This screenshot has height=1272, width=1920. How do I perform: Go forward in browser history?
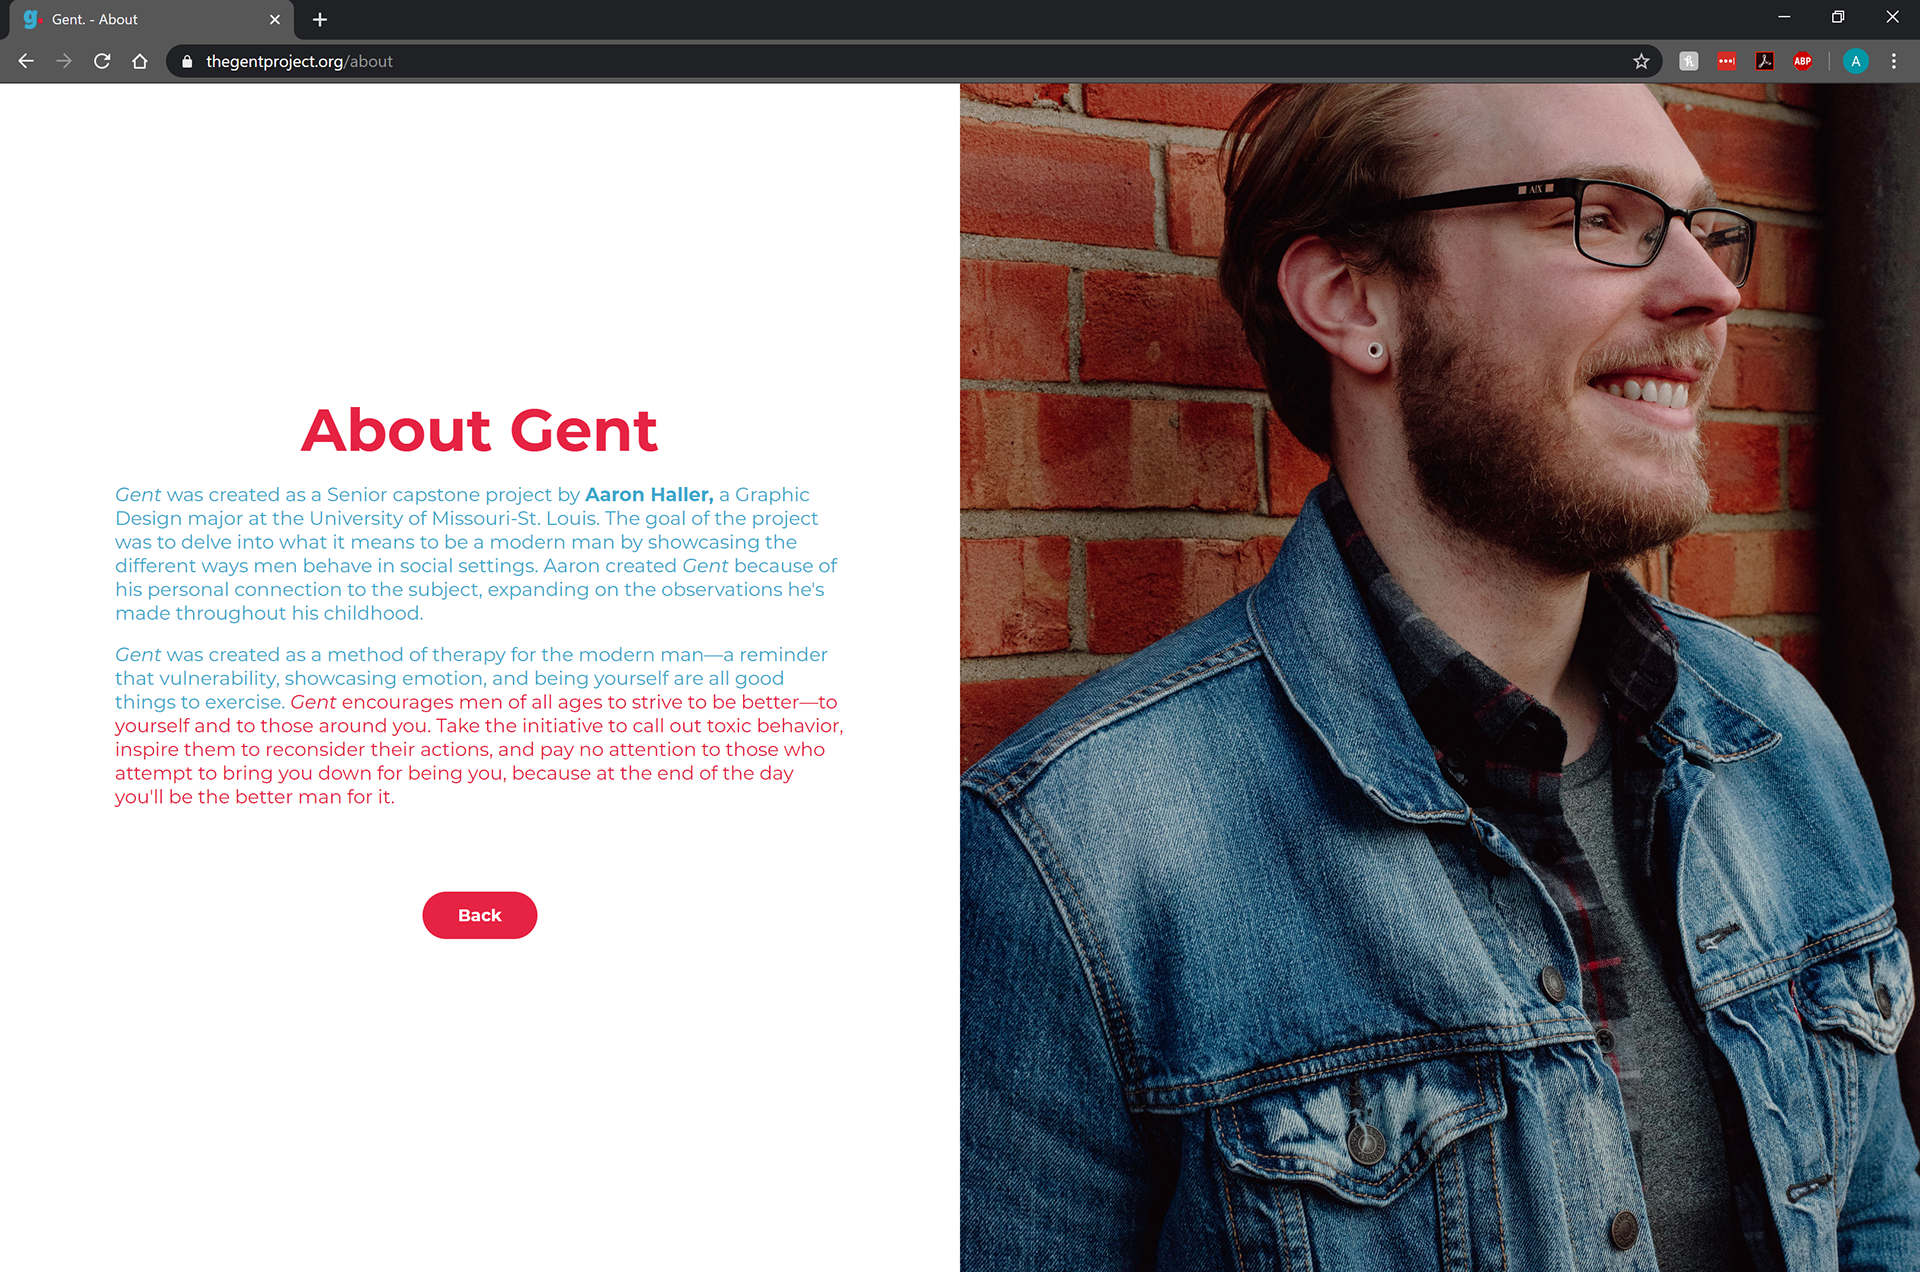[64, 61]
